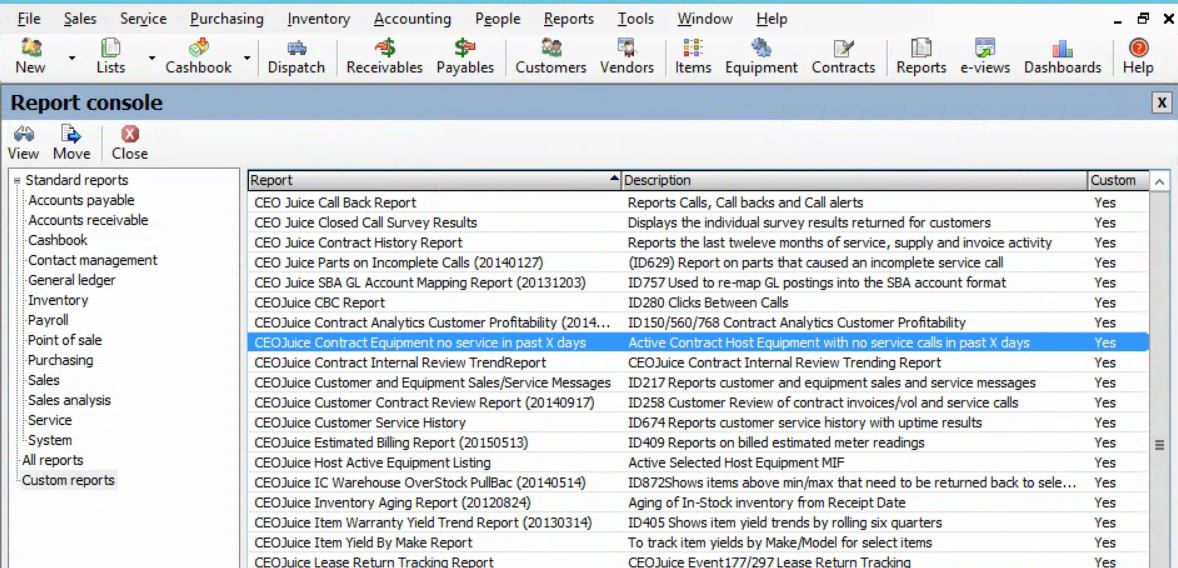Select System in the reports tree
Screen dimensions: 1178x568
pyautogui.click(x=50, y=440)
